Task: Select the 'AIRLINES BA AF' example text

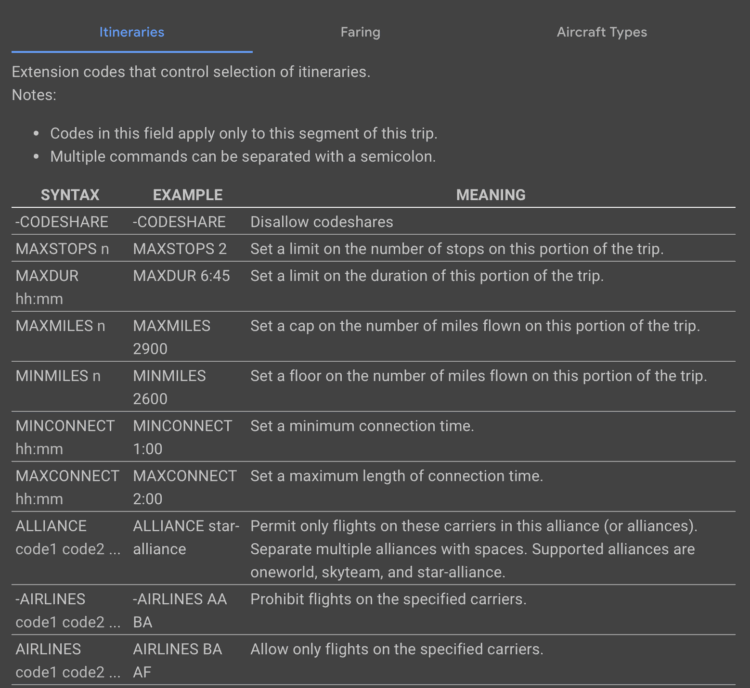Action: (x=178, y=661)
